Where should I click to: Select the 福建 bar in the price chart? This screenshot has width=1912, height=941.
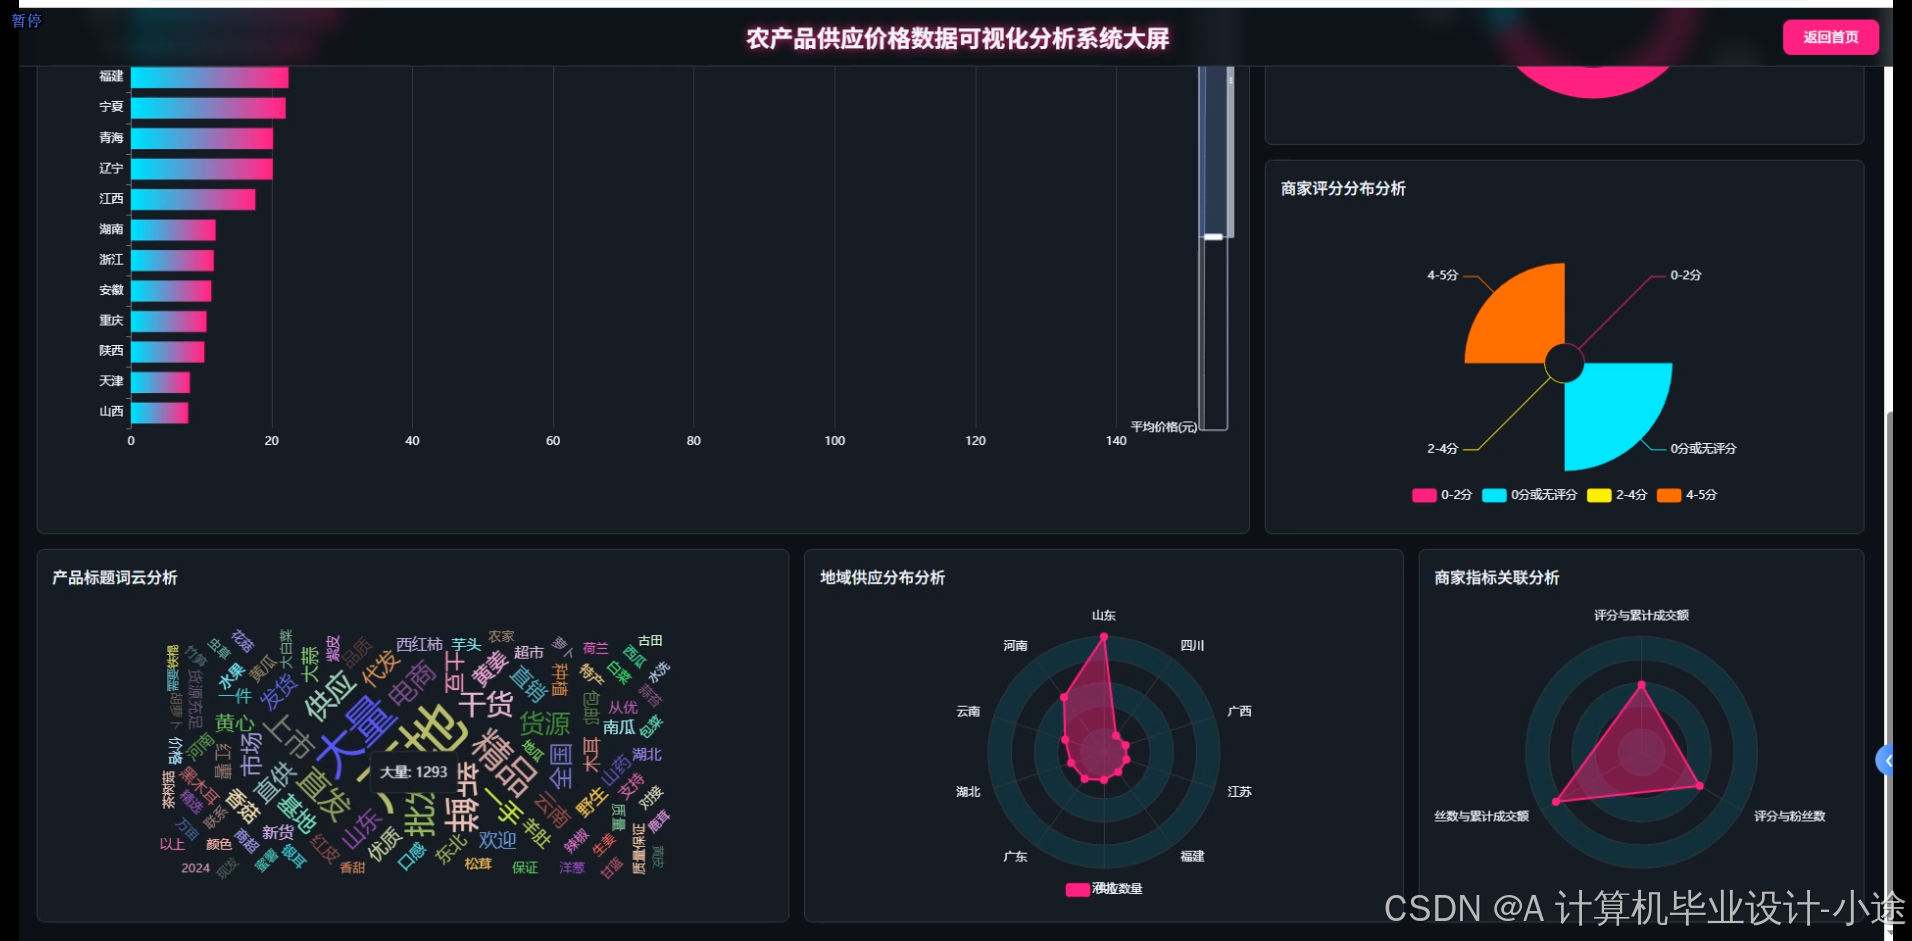[210, 77]
